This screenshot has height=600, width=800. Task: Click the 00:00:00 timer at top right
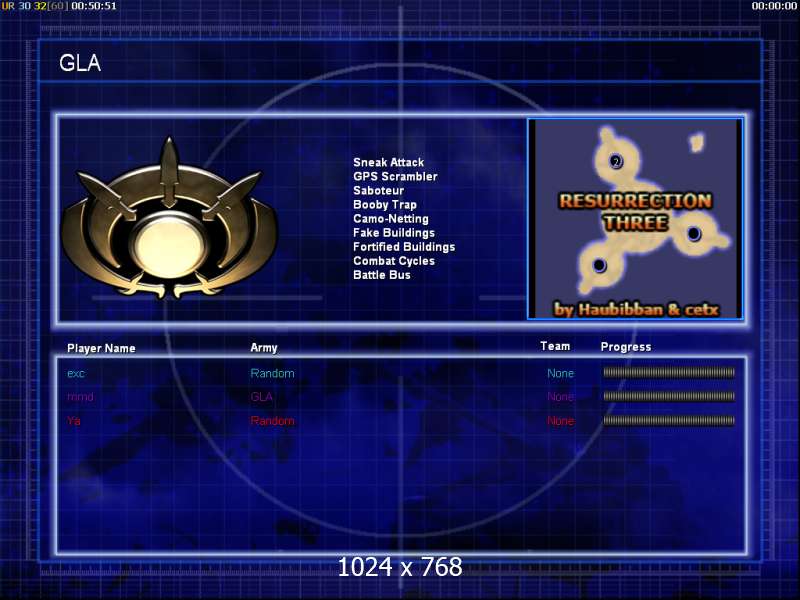coord(773,6)
